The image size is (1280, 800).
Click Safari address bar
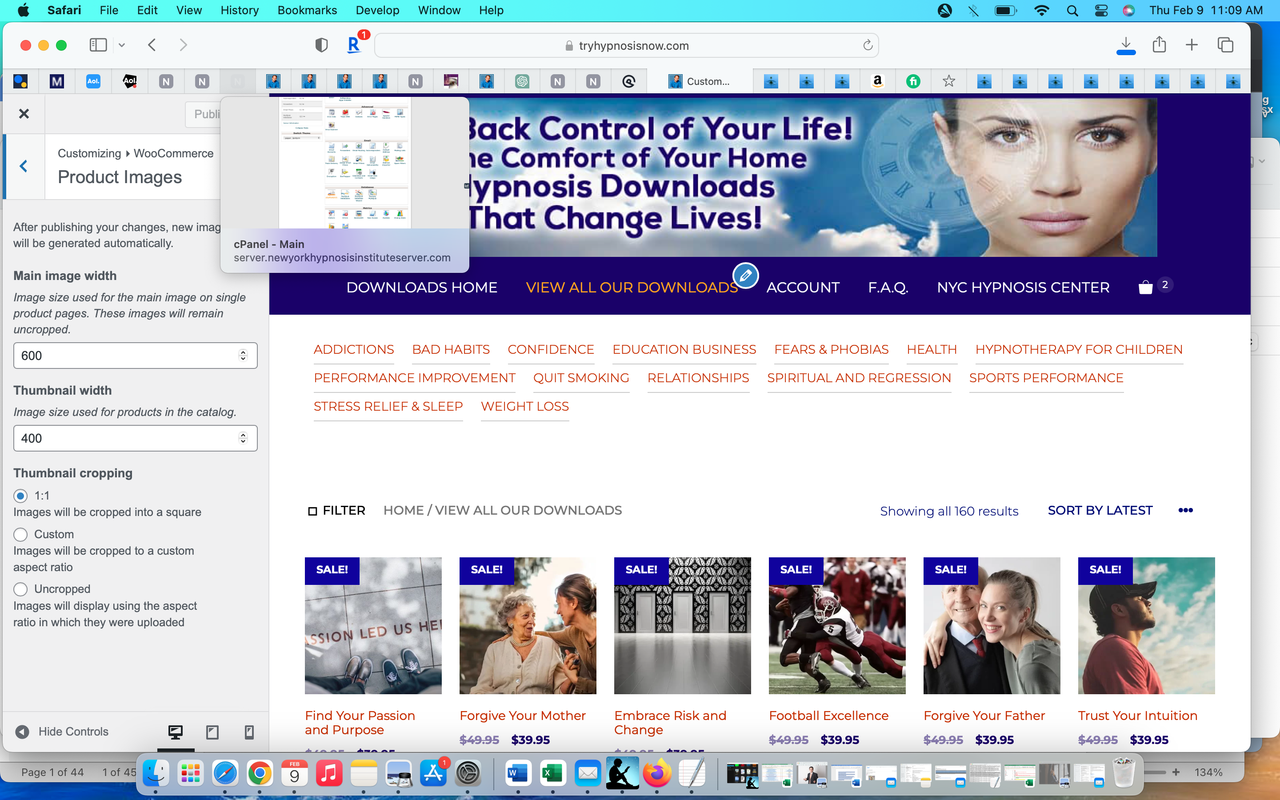[x=627, y=45]
